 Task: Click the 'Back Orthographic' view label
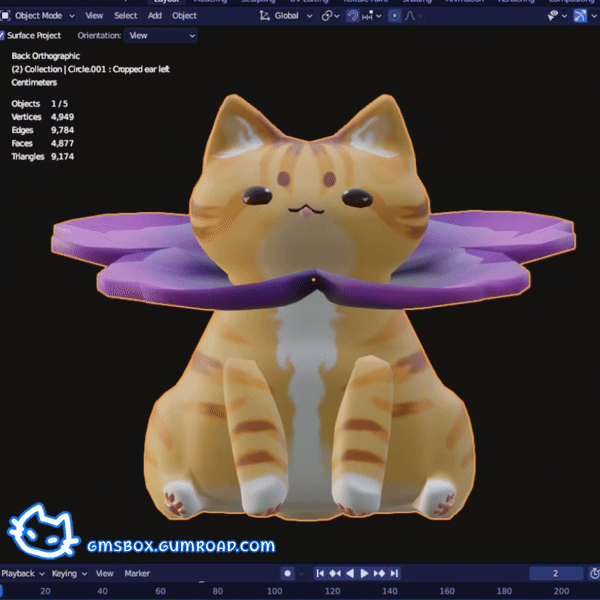pyautogui.click(x=46, y=56)
